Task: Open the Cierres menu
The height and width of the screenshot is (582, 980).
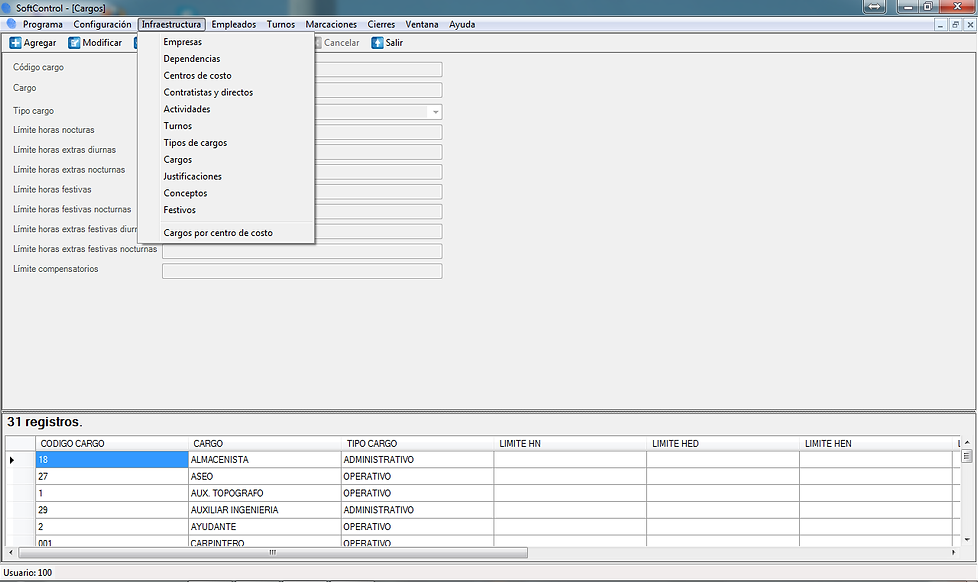Action: pyautogui.click(x=381, y=24)
